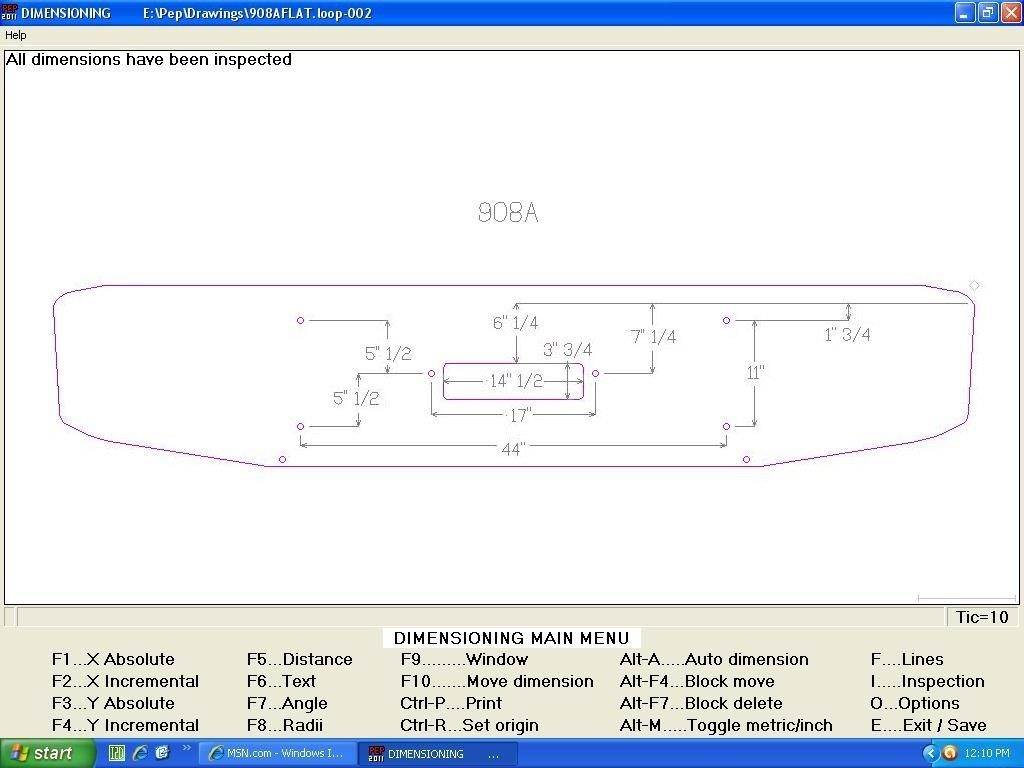This screenshot has height=768, width=1024.
Task: Select Alt-F4 Block move
Action: (x=697, y=682)
